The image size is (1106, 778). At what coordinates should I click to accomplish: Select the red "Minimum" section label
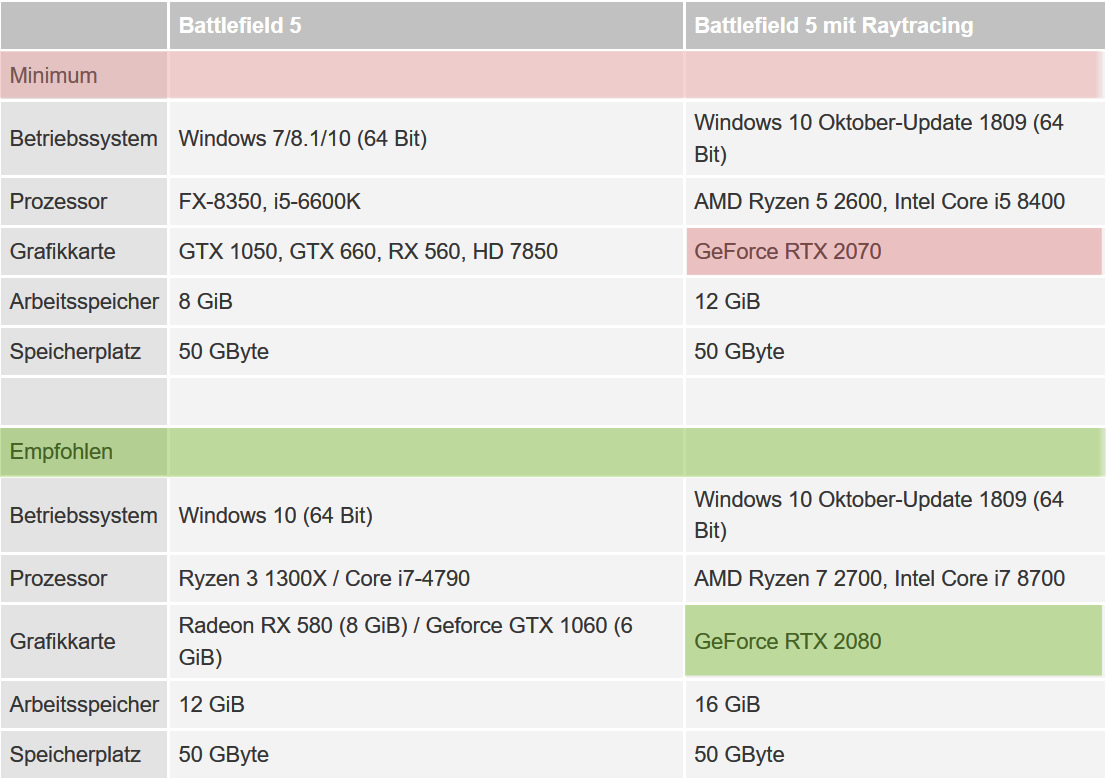pyautogui.click(x=54, y=76)
